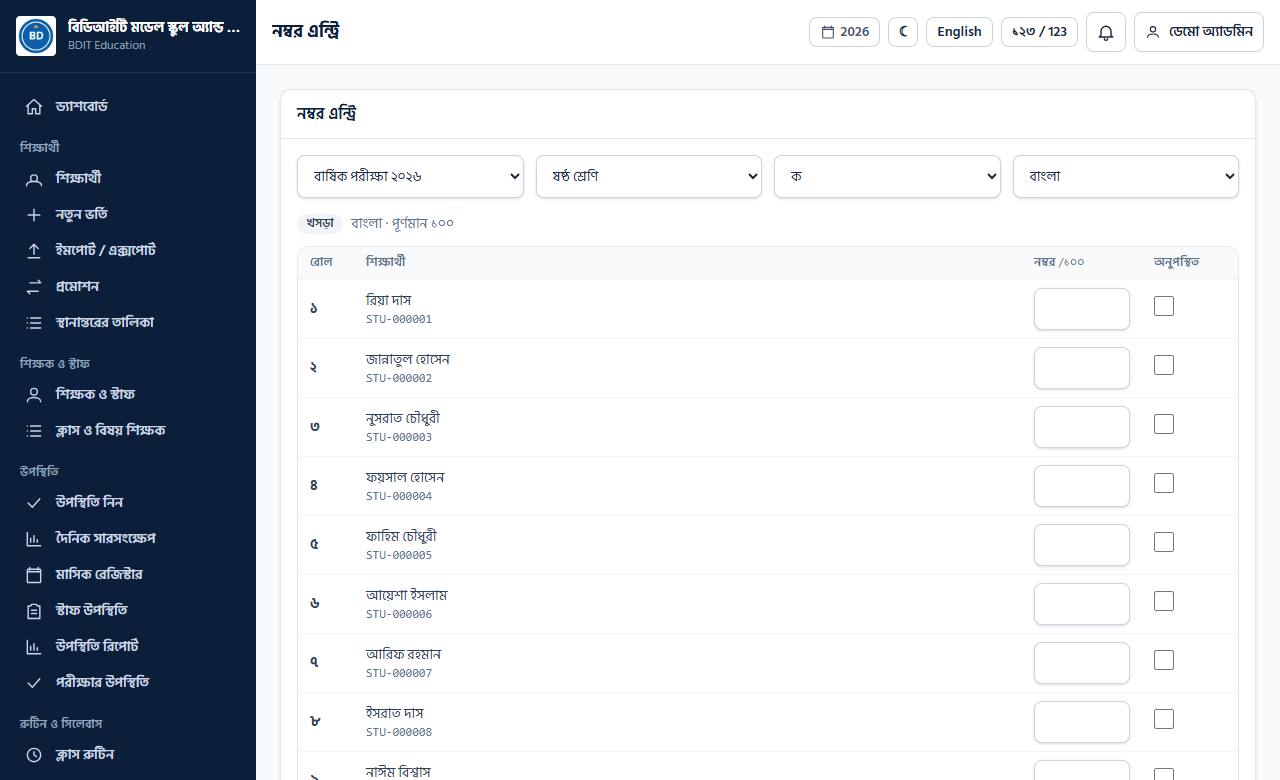Open the ইমপোর্ট / এক্সপোর্ট menu item

click(128, 250)
